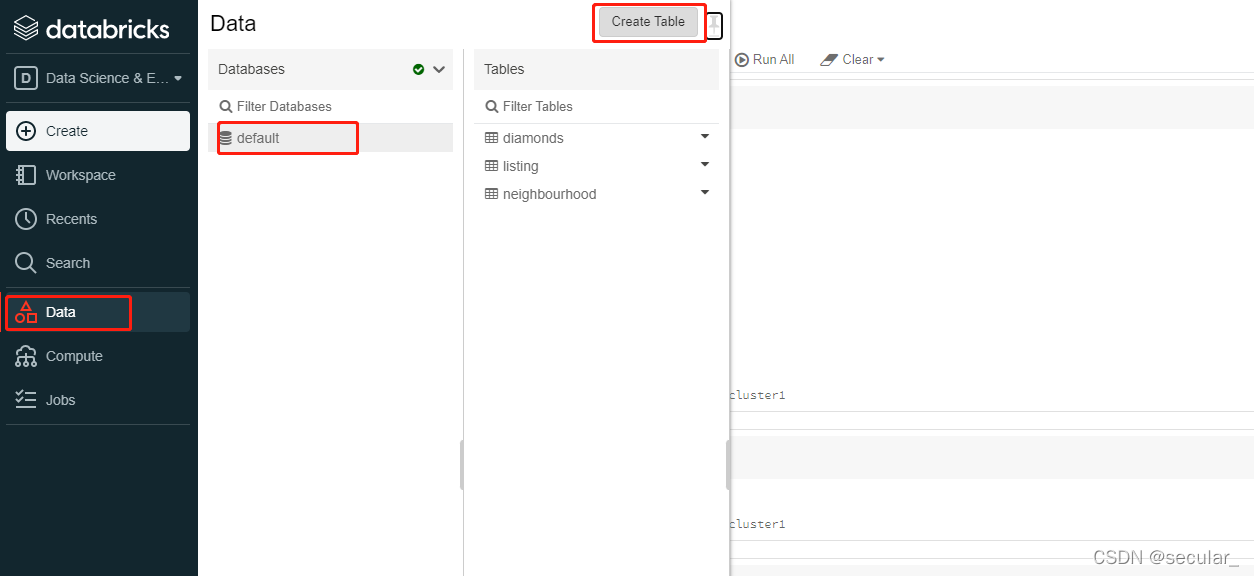This screenshot has height=576, width=1254.
Task: Click the Databases panel header
Action: coord(330,69)
